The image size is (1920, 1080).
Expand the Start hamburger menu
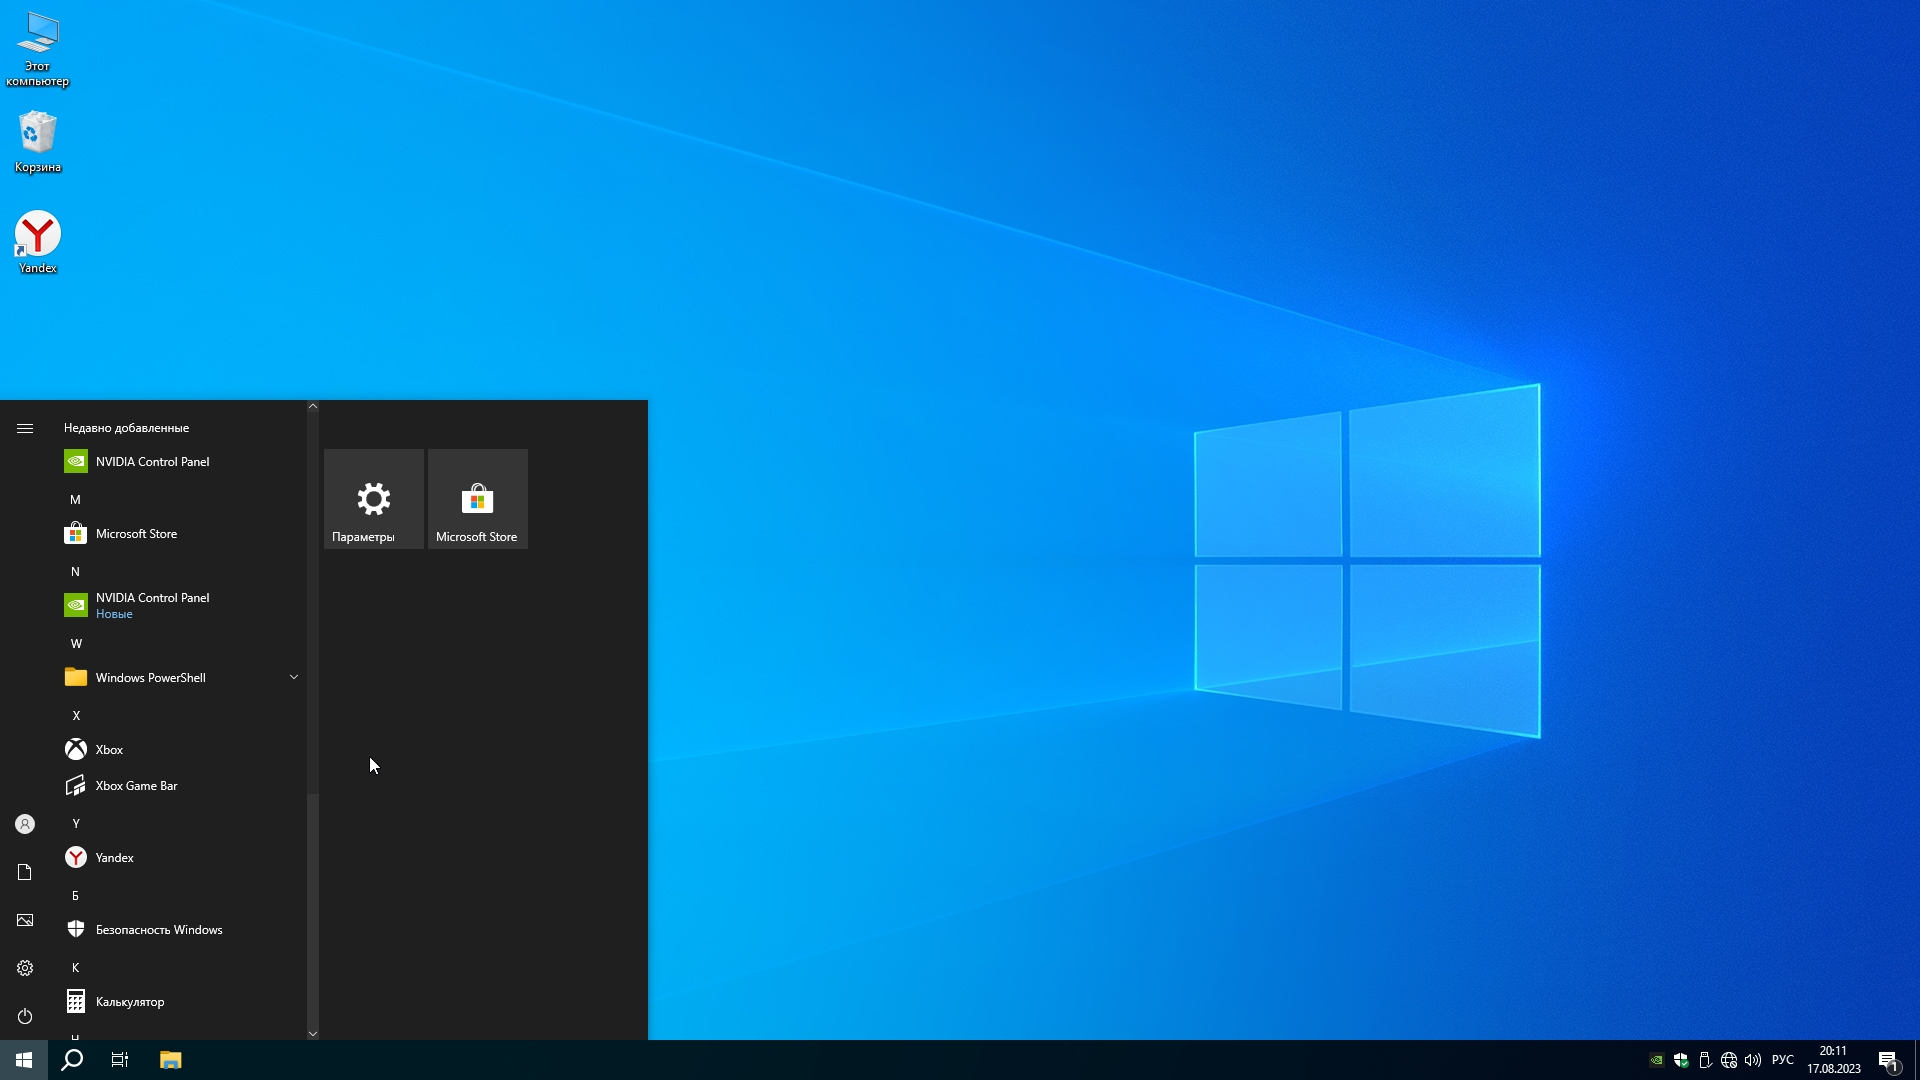click(25, 428)
